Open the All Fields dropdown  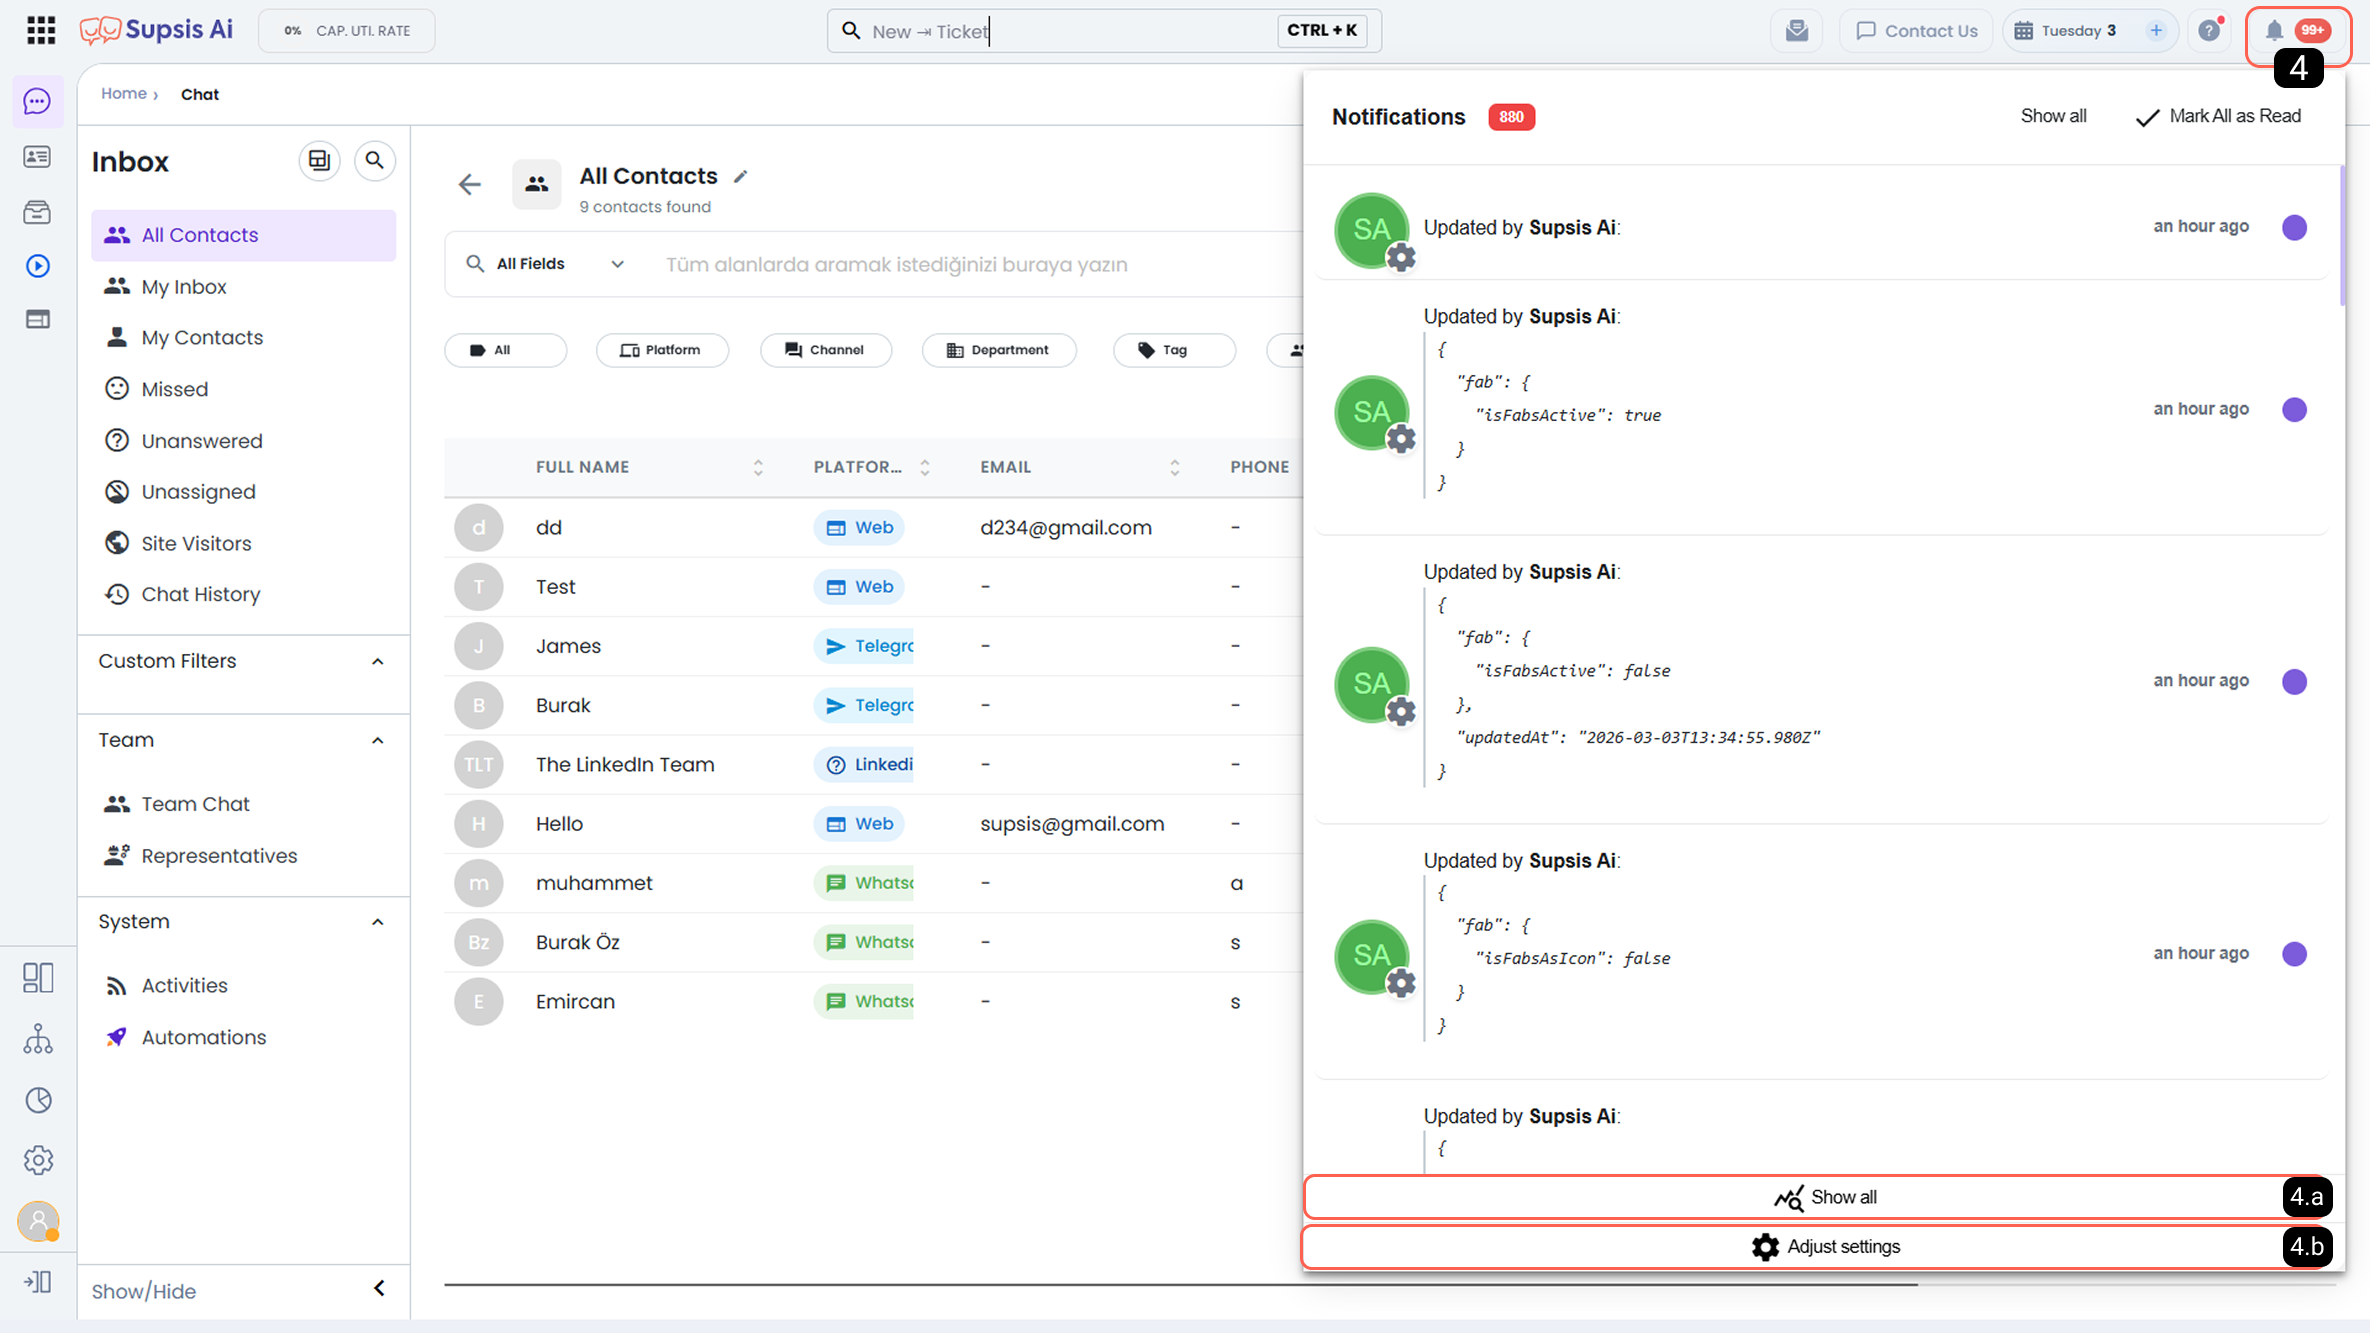[546, 264]
